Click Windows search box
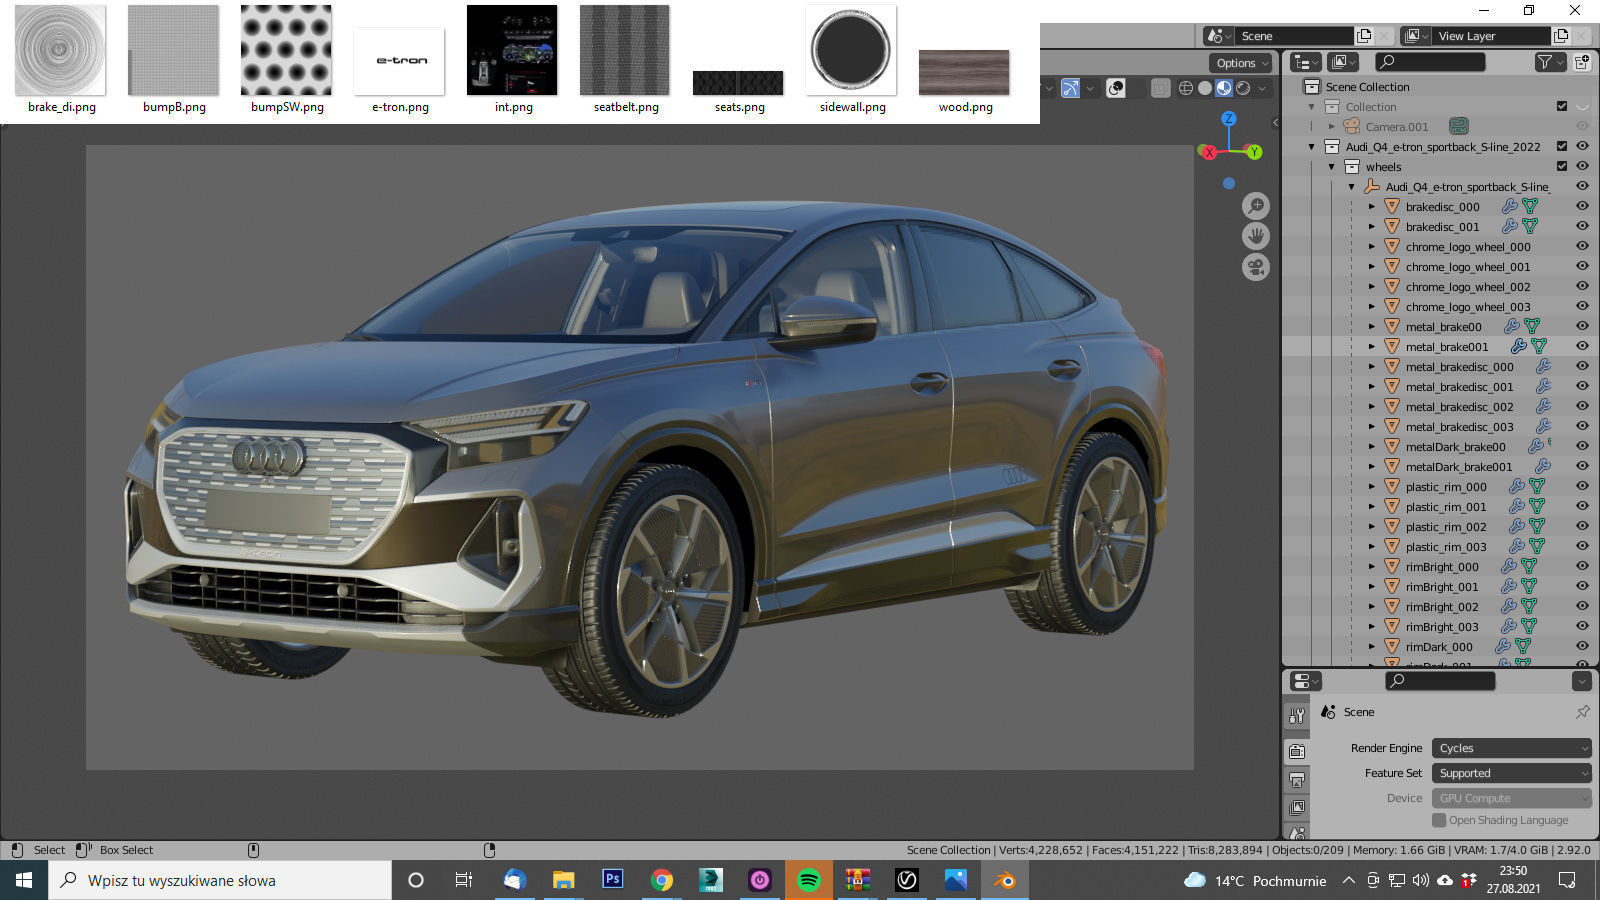The height and width of the screenshot is (900, 1600). pos(220,880)
